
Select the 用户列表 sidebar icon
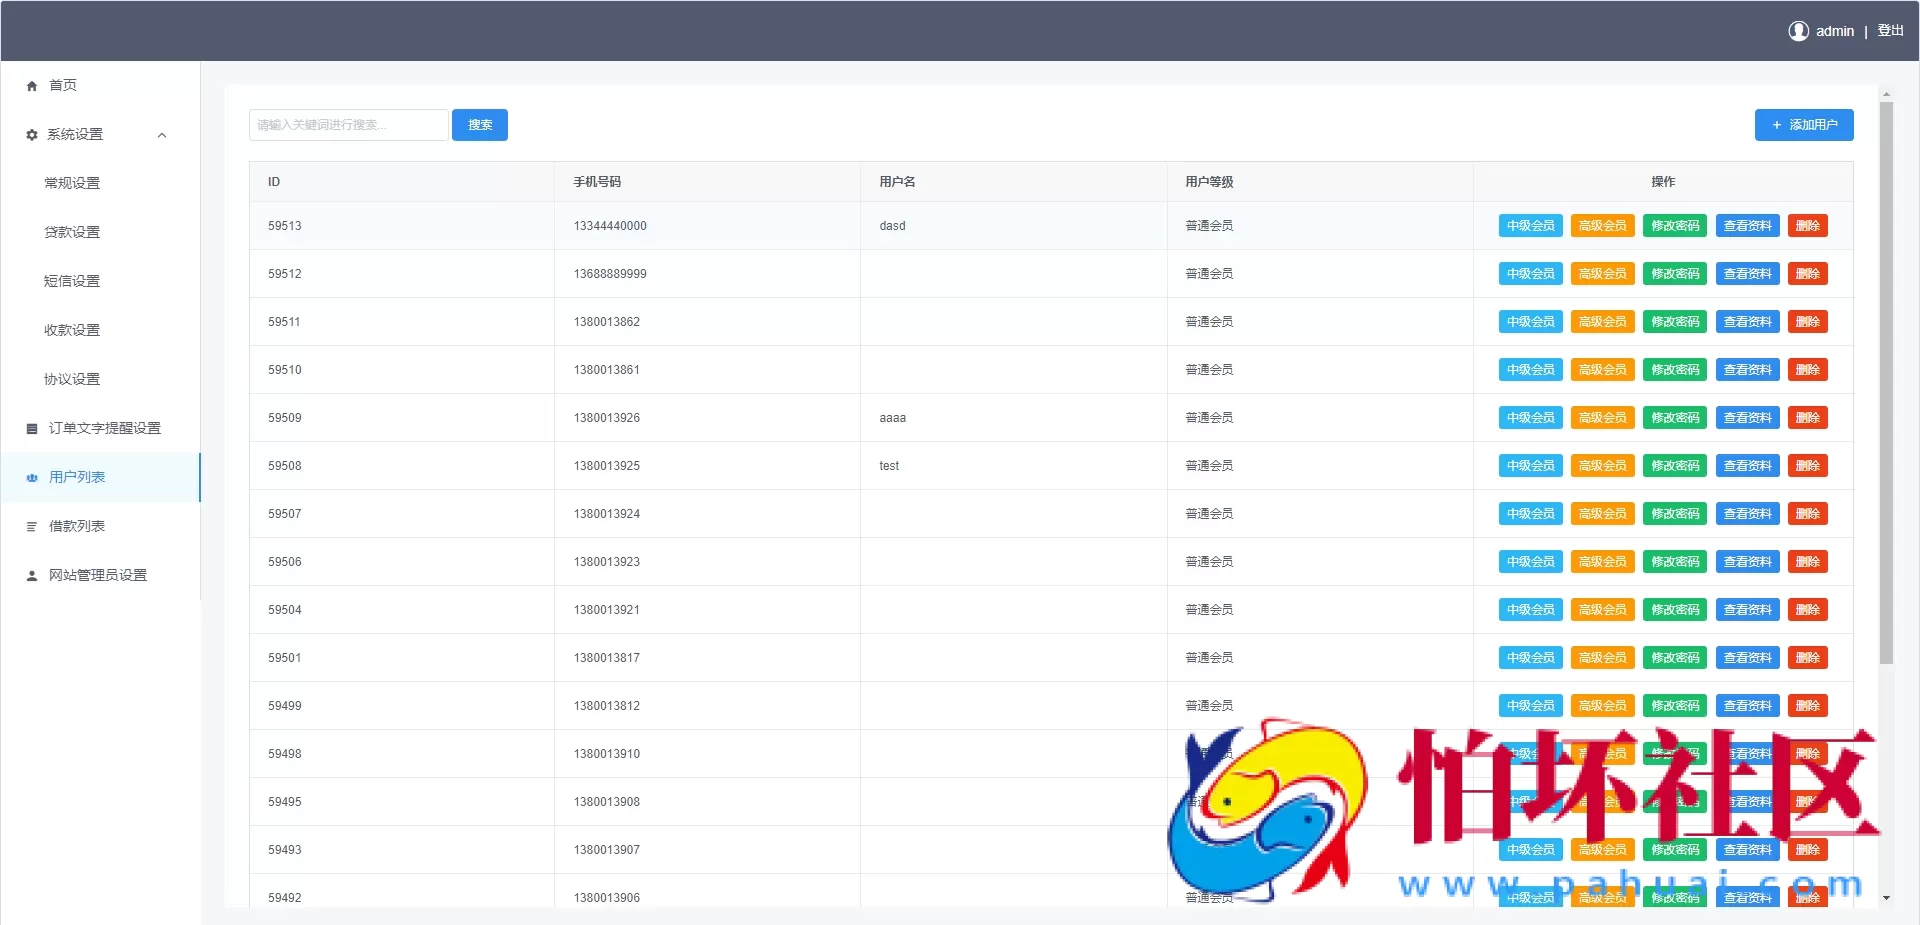click(x=31, y=477)
